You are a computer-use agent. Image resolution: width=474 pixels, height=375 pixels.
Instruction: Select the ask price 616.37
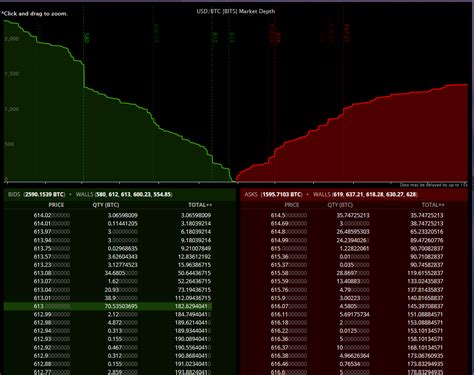pos(289,347)
